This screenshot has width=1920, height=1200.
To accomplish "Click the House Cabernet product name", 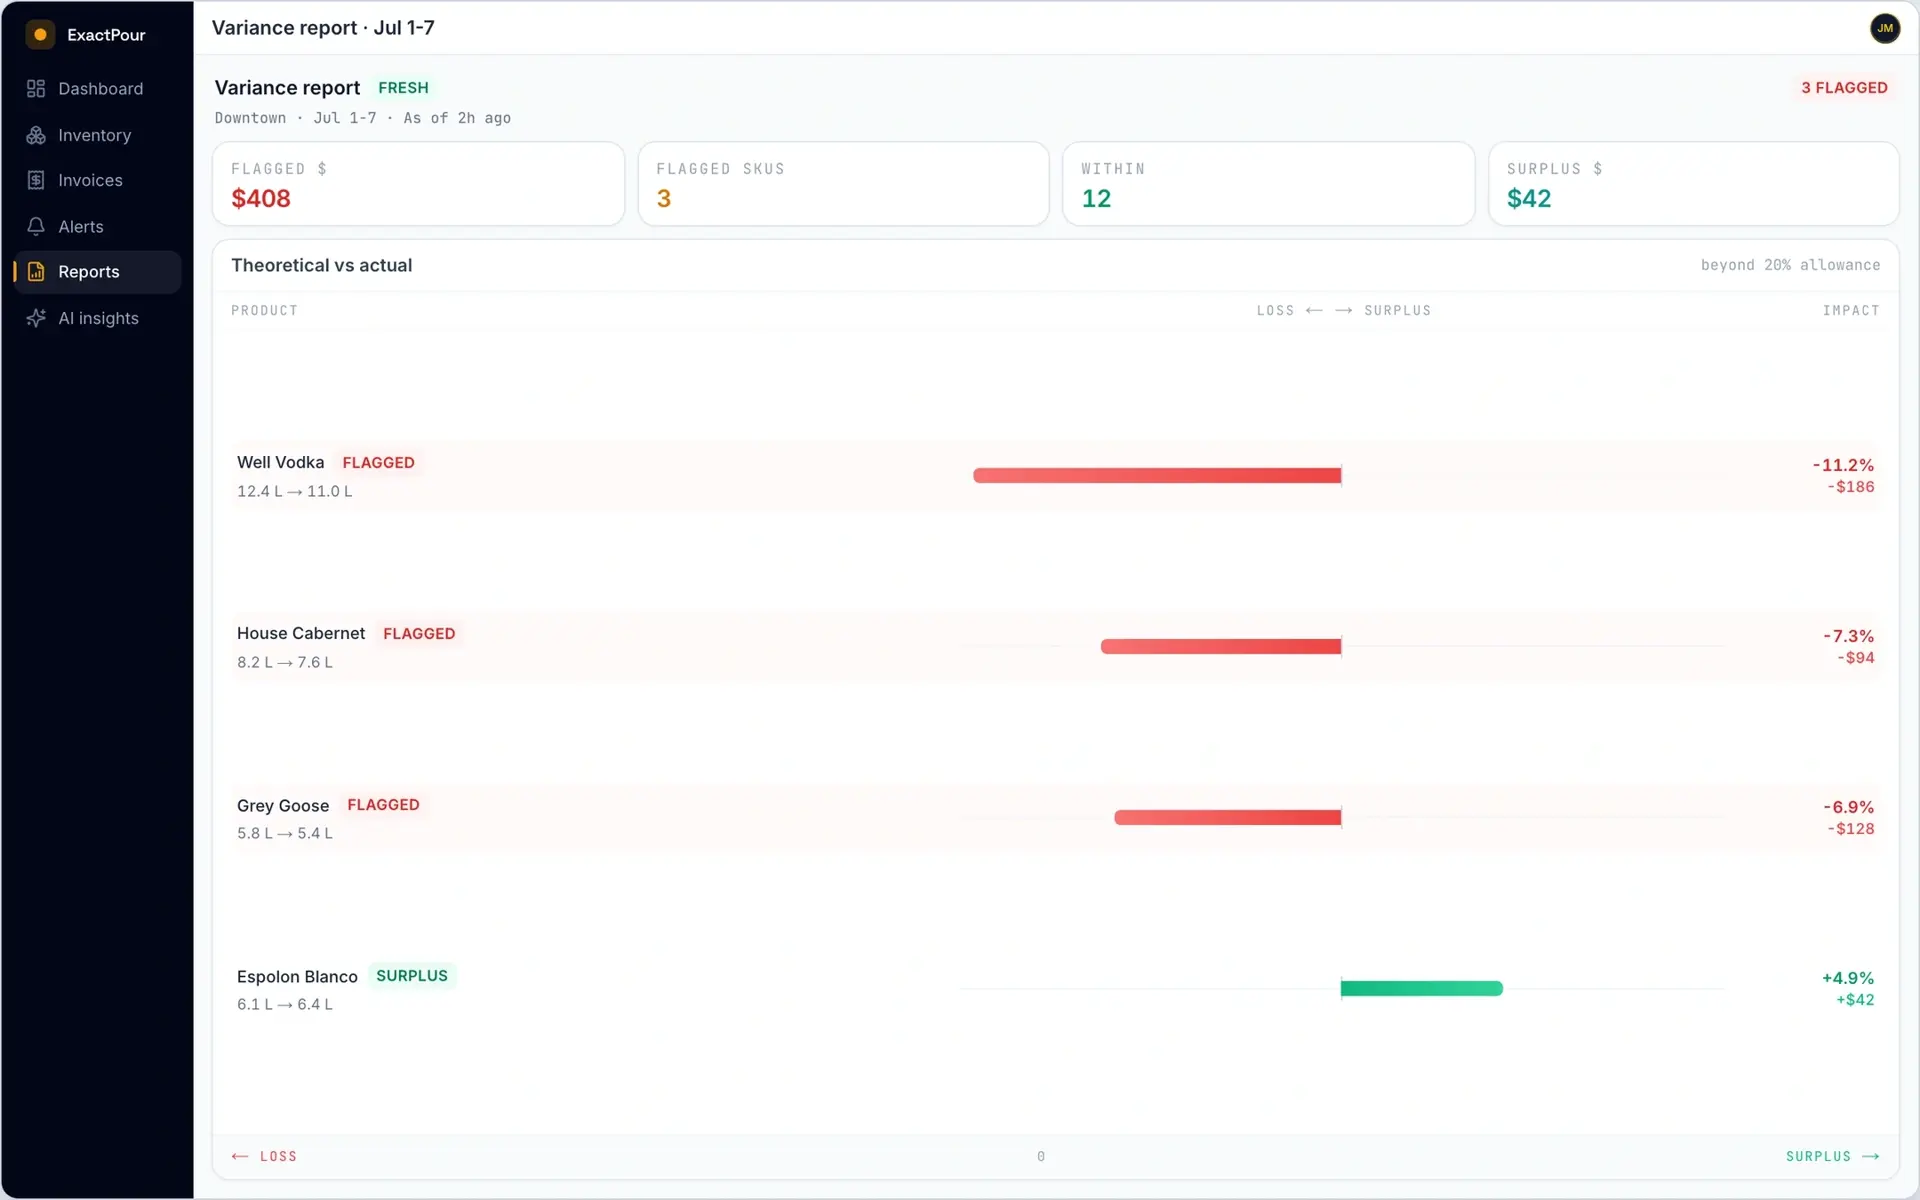I will [x=301, y=633].
